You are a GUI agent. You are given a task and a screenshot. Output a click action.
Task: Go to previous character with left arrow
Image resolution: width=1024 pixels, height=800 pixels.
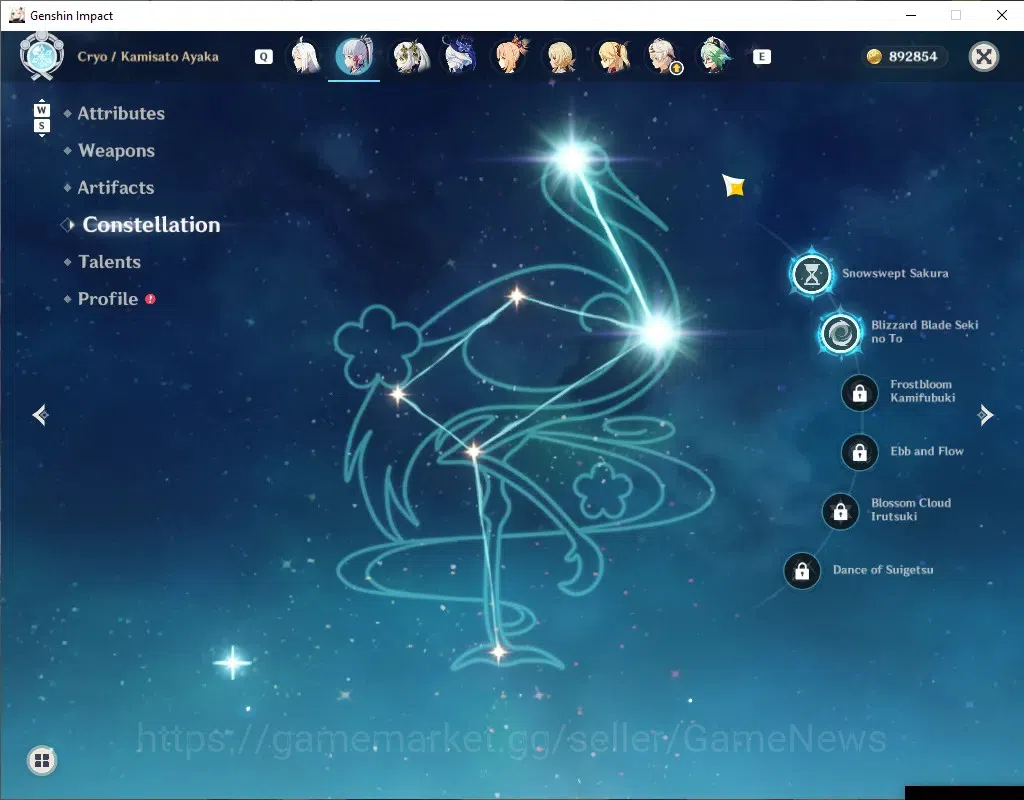pos(40,415)
